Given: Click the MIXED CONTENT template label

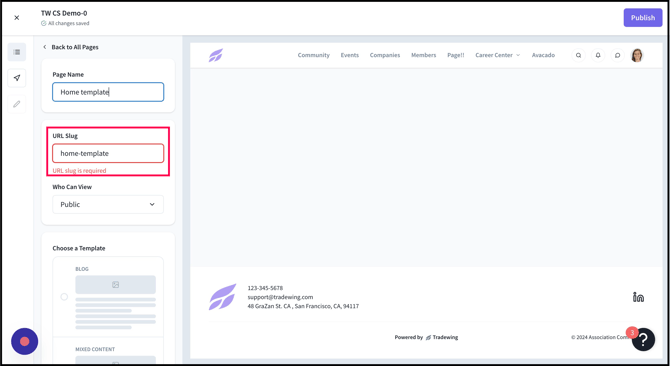Looking at the screenshot, I should coord(95,349).
